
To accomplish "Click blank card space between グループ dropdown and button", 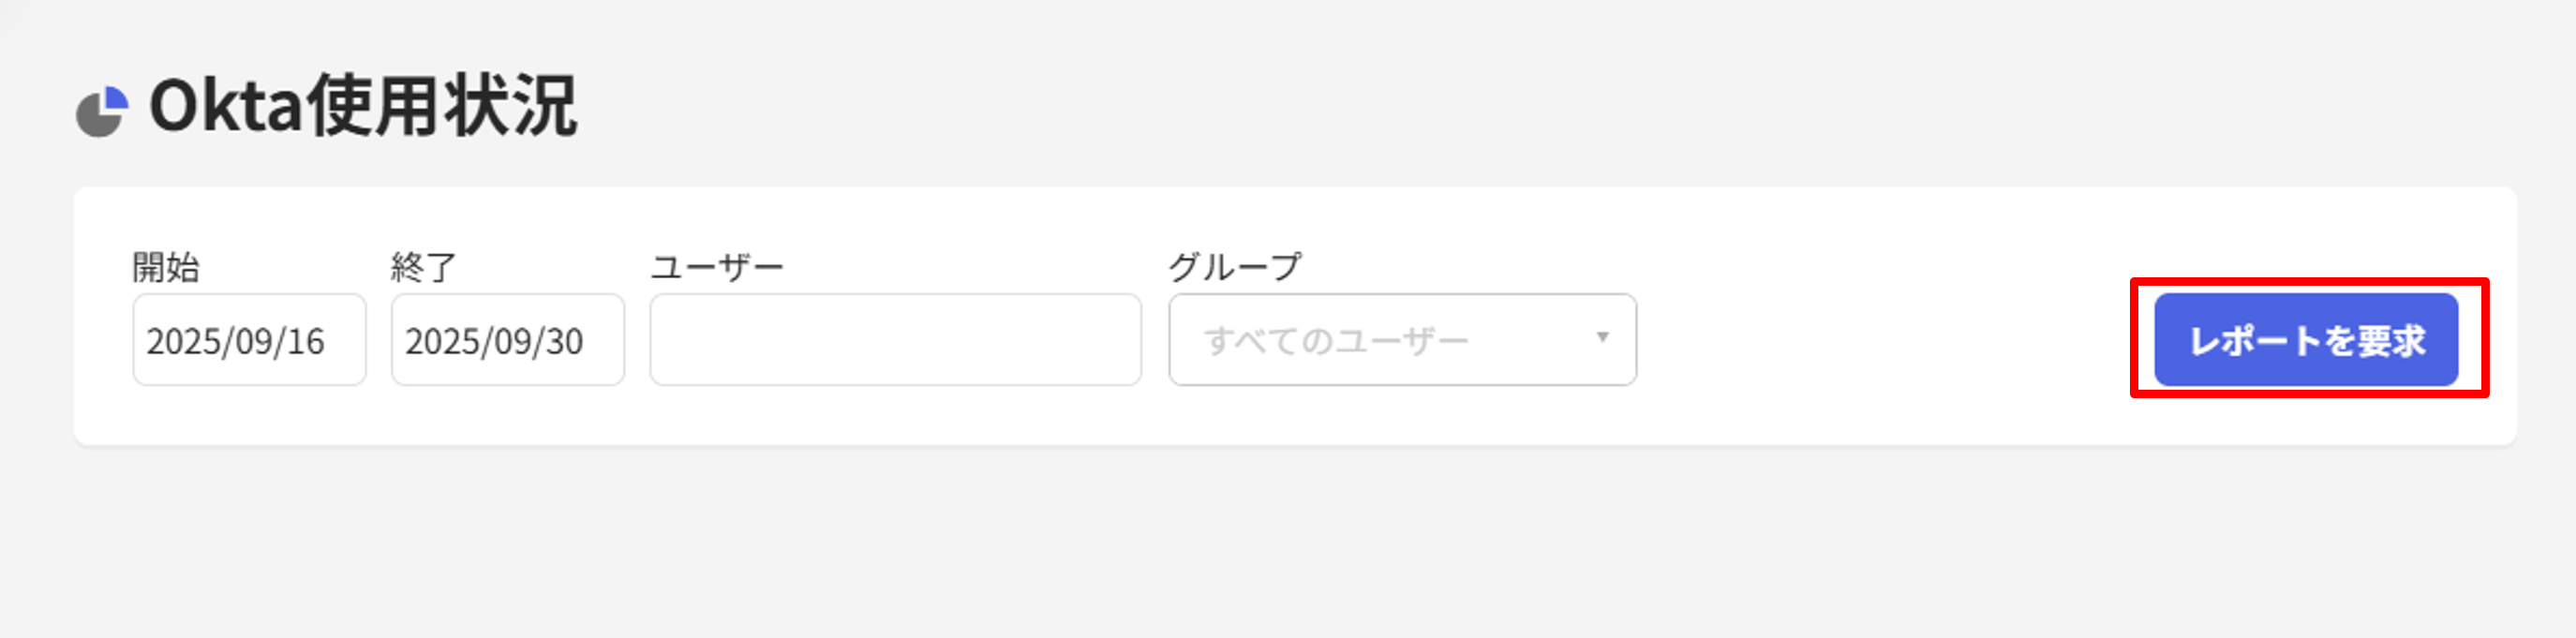I will pyautogui.click(x=1880, y=340).
